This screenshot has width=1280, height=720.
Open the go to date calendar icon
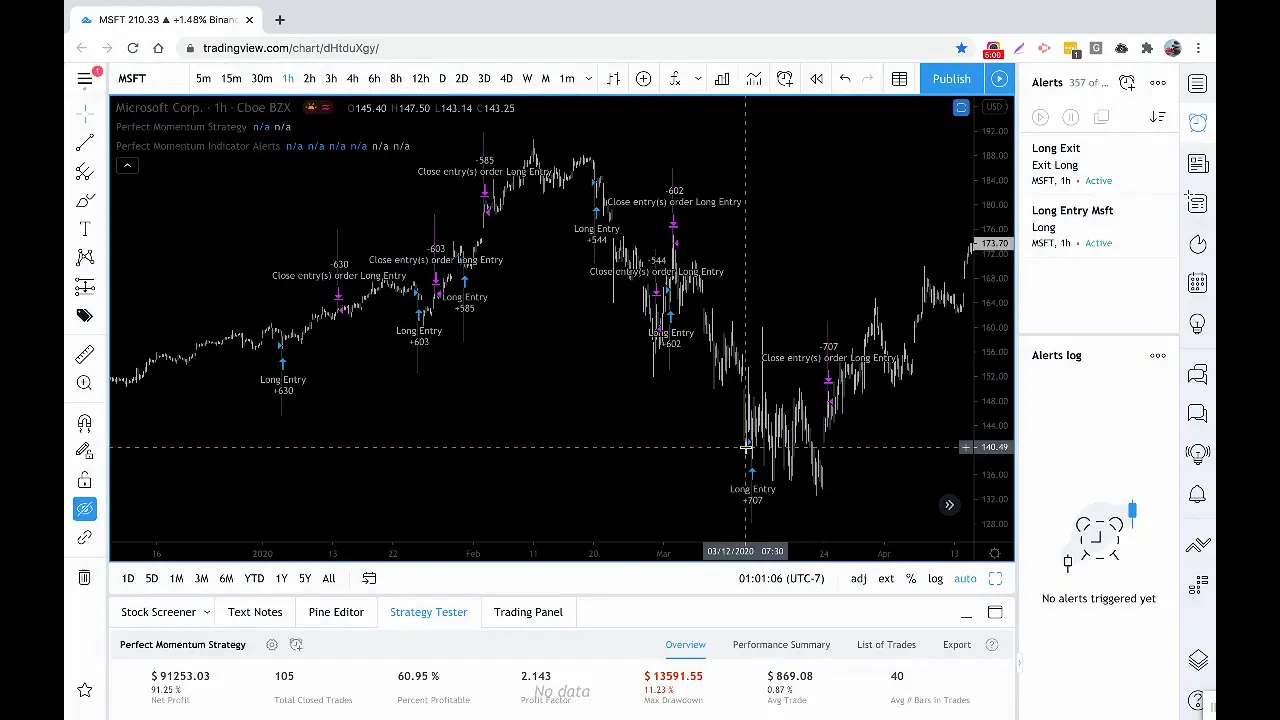click(x=369, y=578)
